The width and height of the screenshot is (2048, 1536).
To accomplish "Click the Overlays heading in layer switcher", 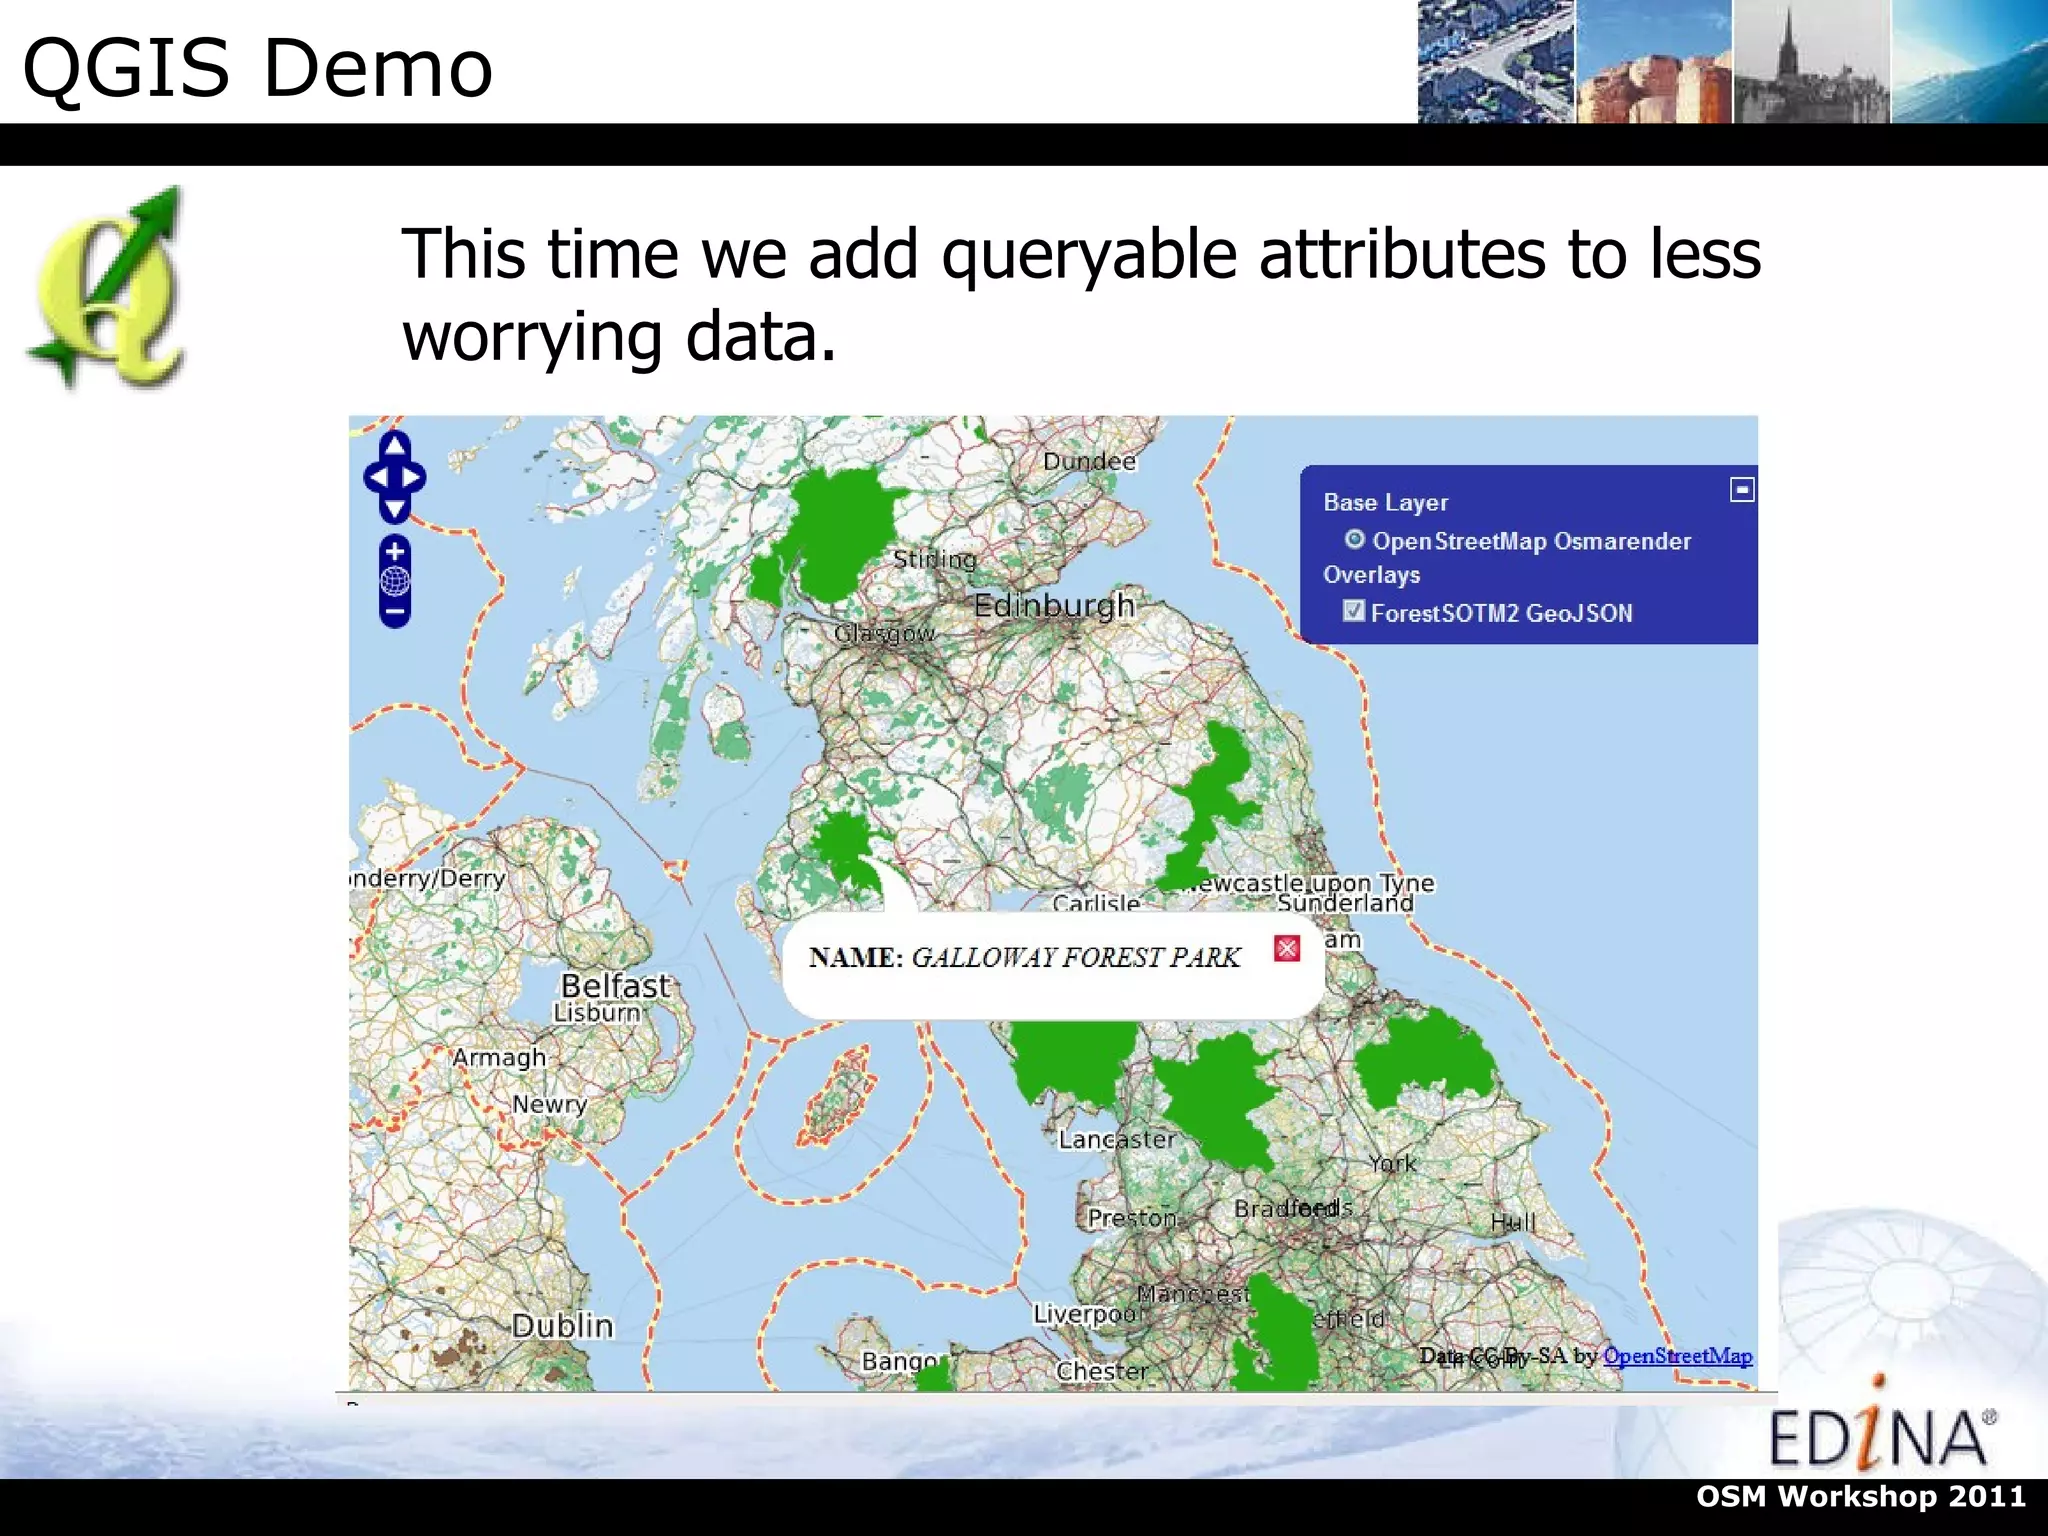I will pos(1371,575).
